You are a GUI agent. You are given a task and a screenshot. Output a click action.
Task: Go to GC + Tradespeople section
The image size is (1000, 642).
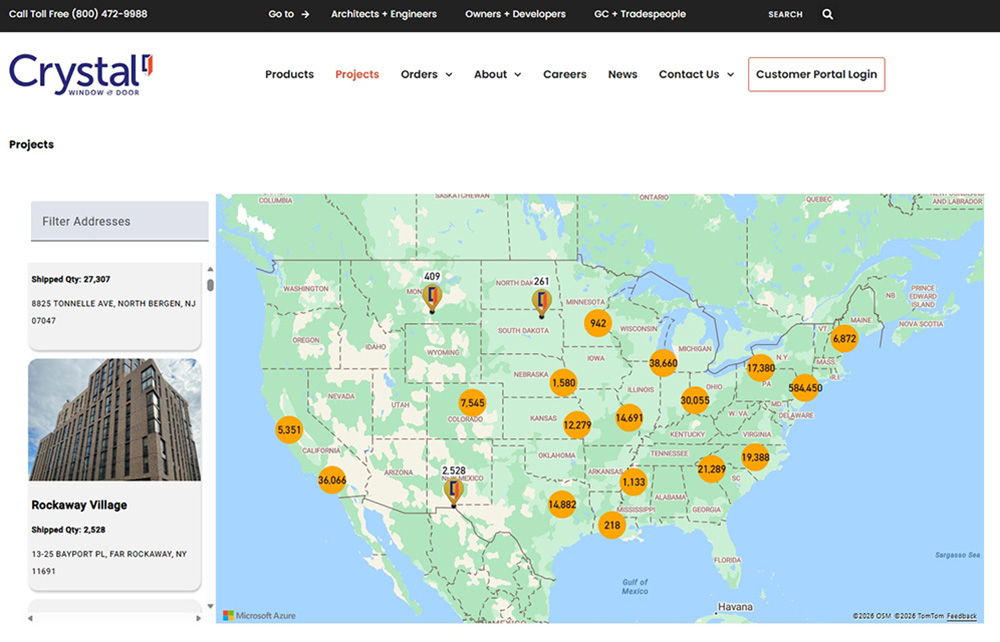[x=640, y=14]
